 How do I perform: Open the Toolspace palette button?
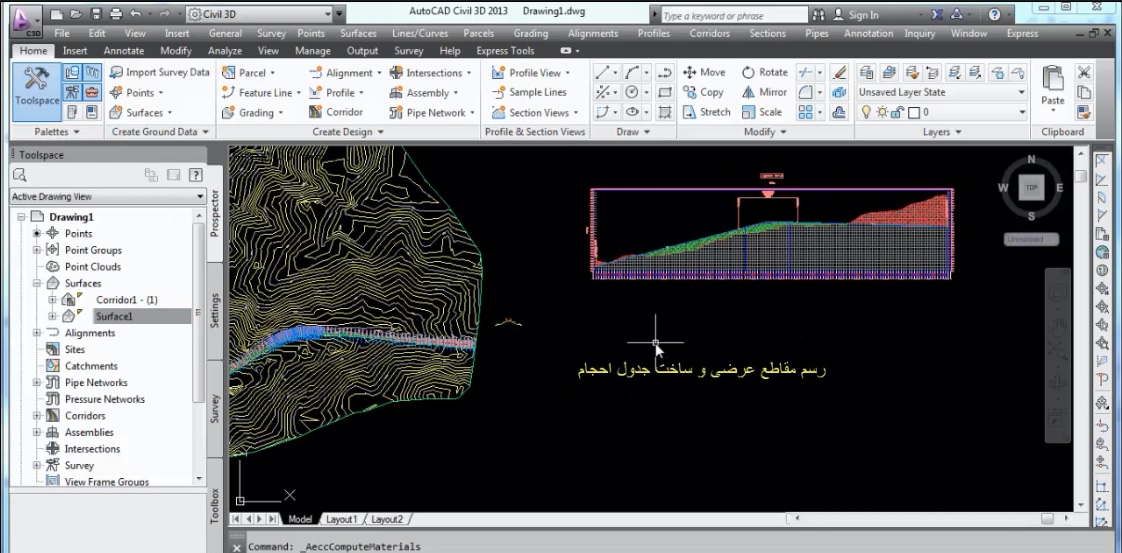[36, 92]
